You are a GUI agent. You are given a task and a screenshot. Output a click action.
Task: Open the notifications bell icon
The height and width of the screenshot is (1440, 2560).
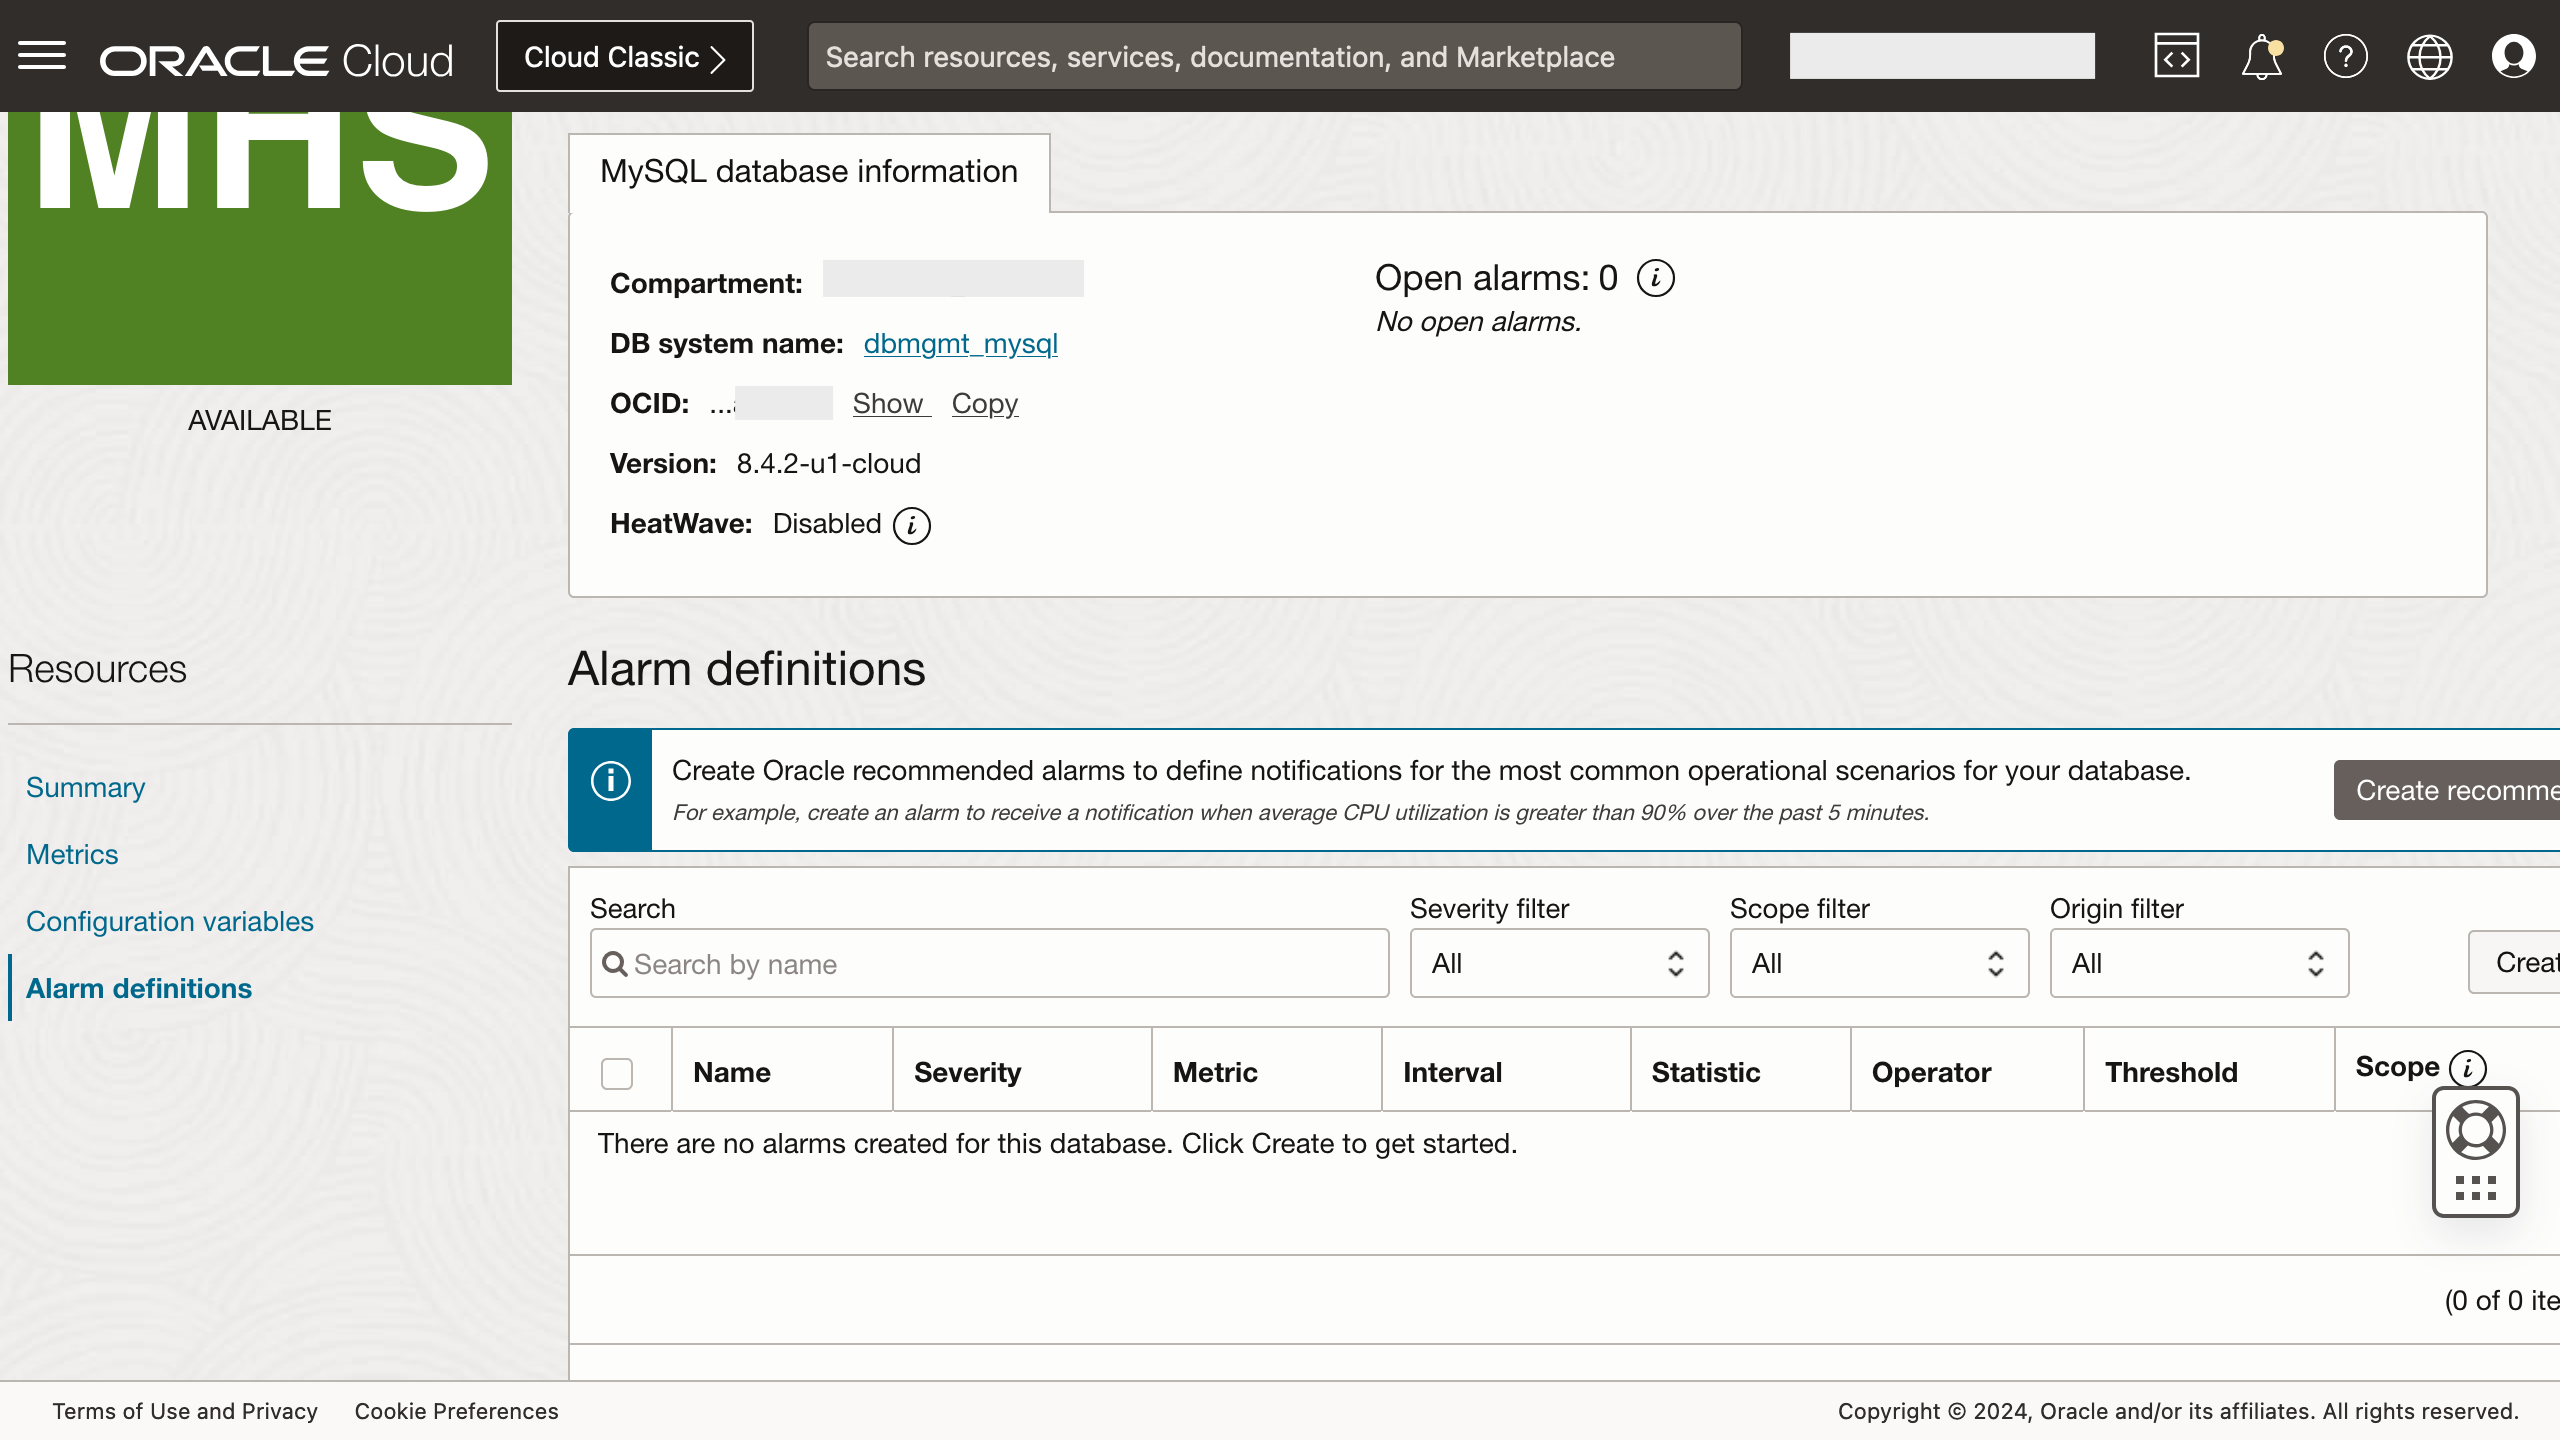click(2261, 56)
